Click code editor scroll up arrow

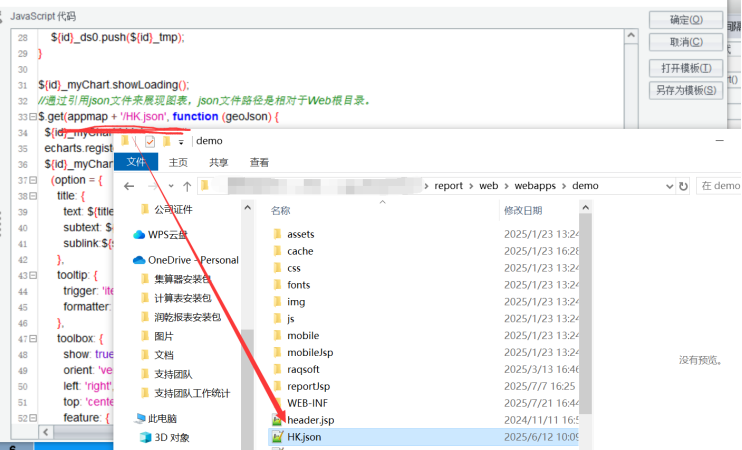coord(631,36)
